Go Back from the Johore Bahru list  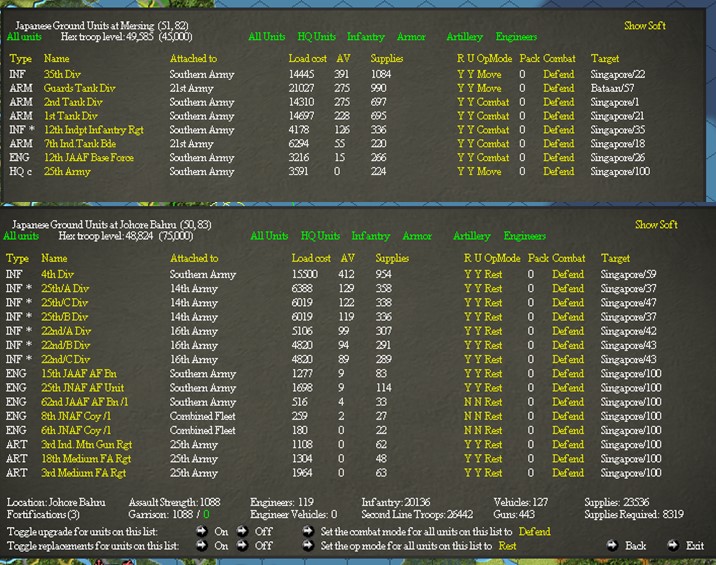(635, 546)
